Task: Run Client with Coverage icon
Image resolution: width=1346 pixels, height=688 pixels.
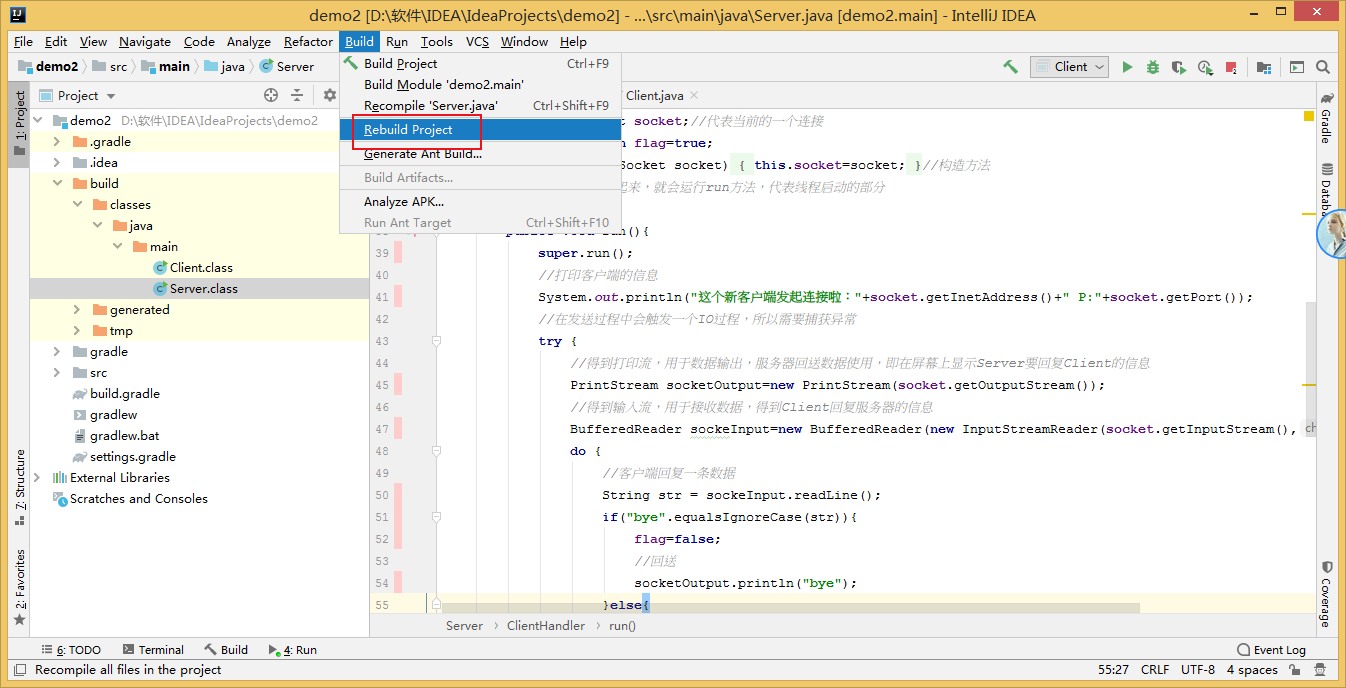Action: point(1179,67)
